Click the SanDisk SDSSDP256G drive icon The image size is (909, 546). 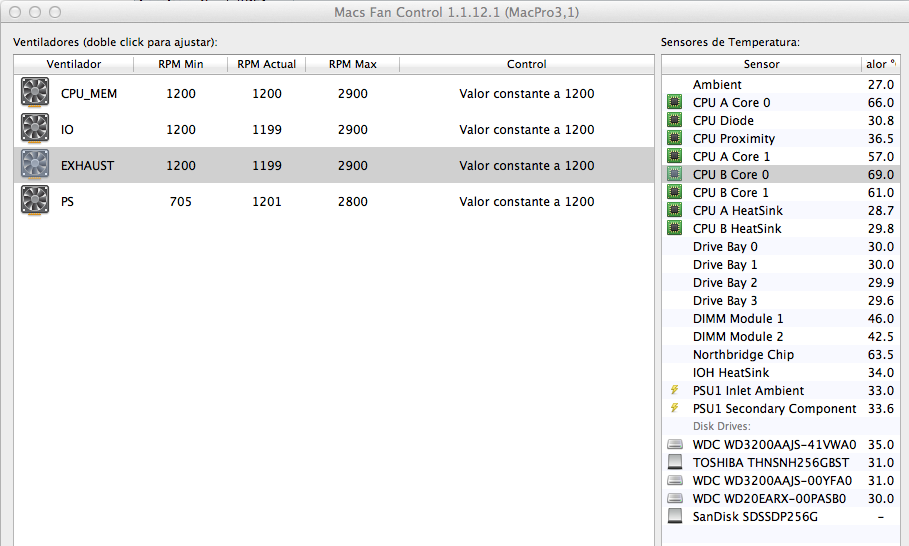[x=675, y=516]
